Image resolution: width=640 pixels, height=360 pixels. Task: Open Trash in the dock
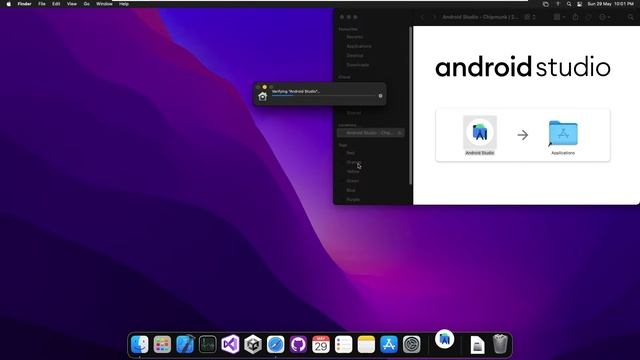click(x=500, y=344)
